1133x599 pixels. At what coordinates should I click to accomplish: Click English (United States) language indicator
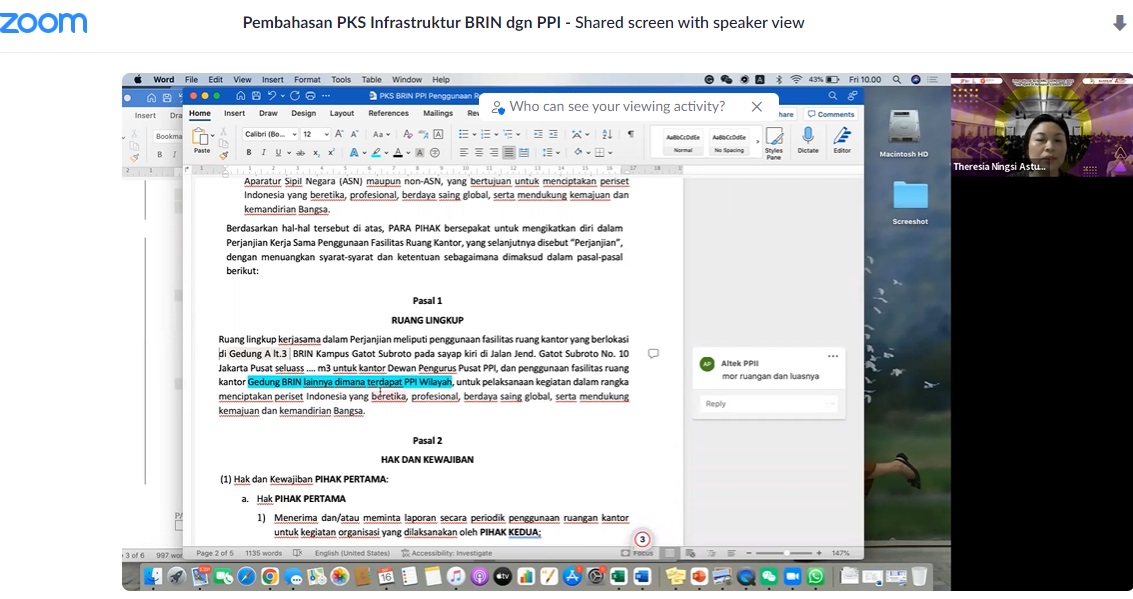(x=352, y=553)
